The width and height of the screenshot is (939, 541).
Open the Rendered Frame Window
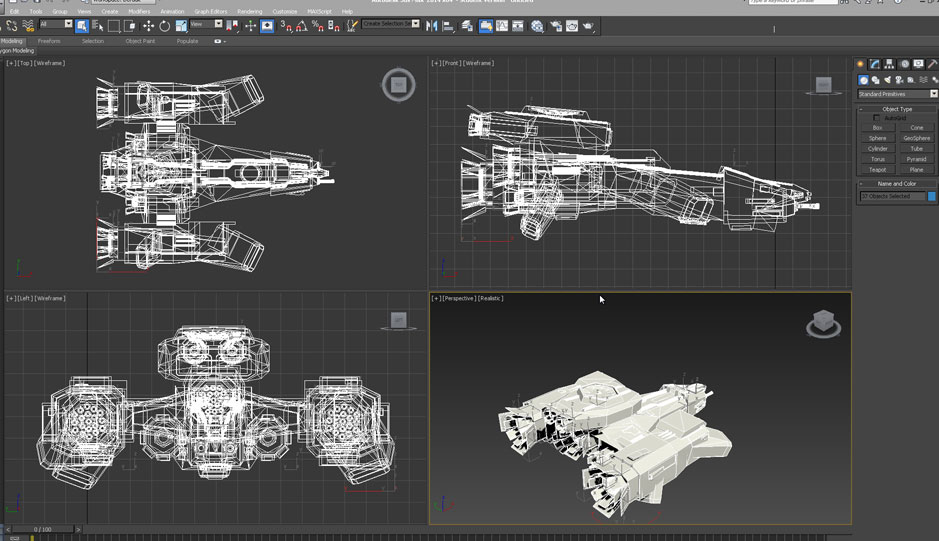pos(572,26)
